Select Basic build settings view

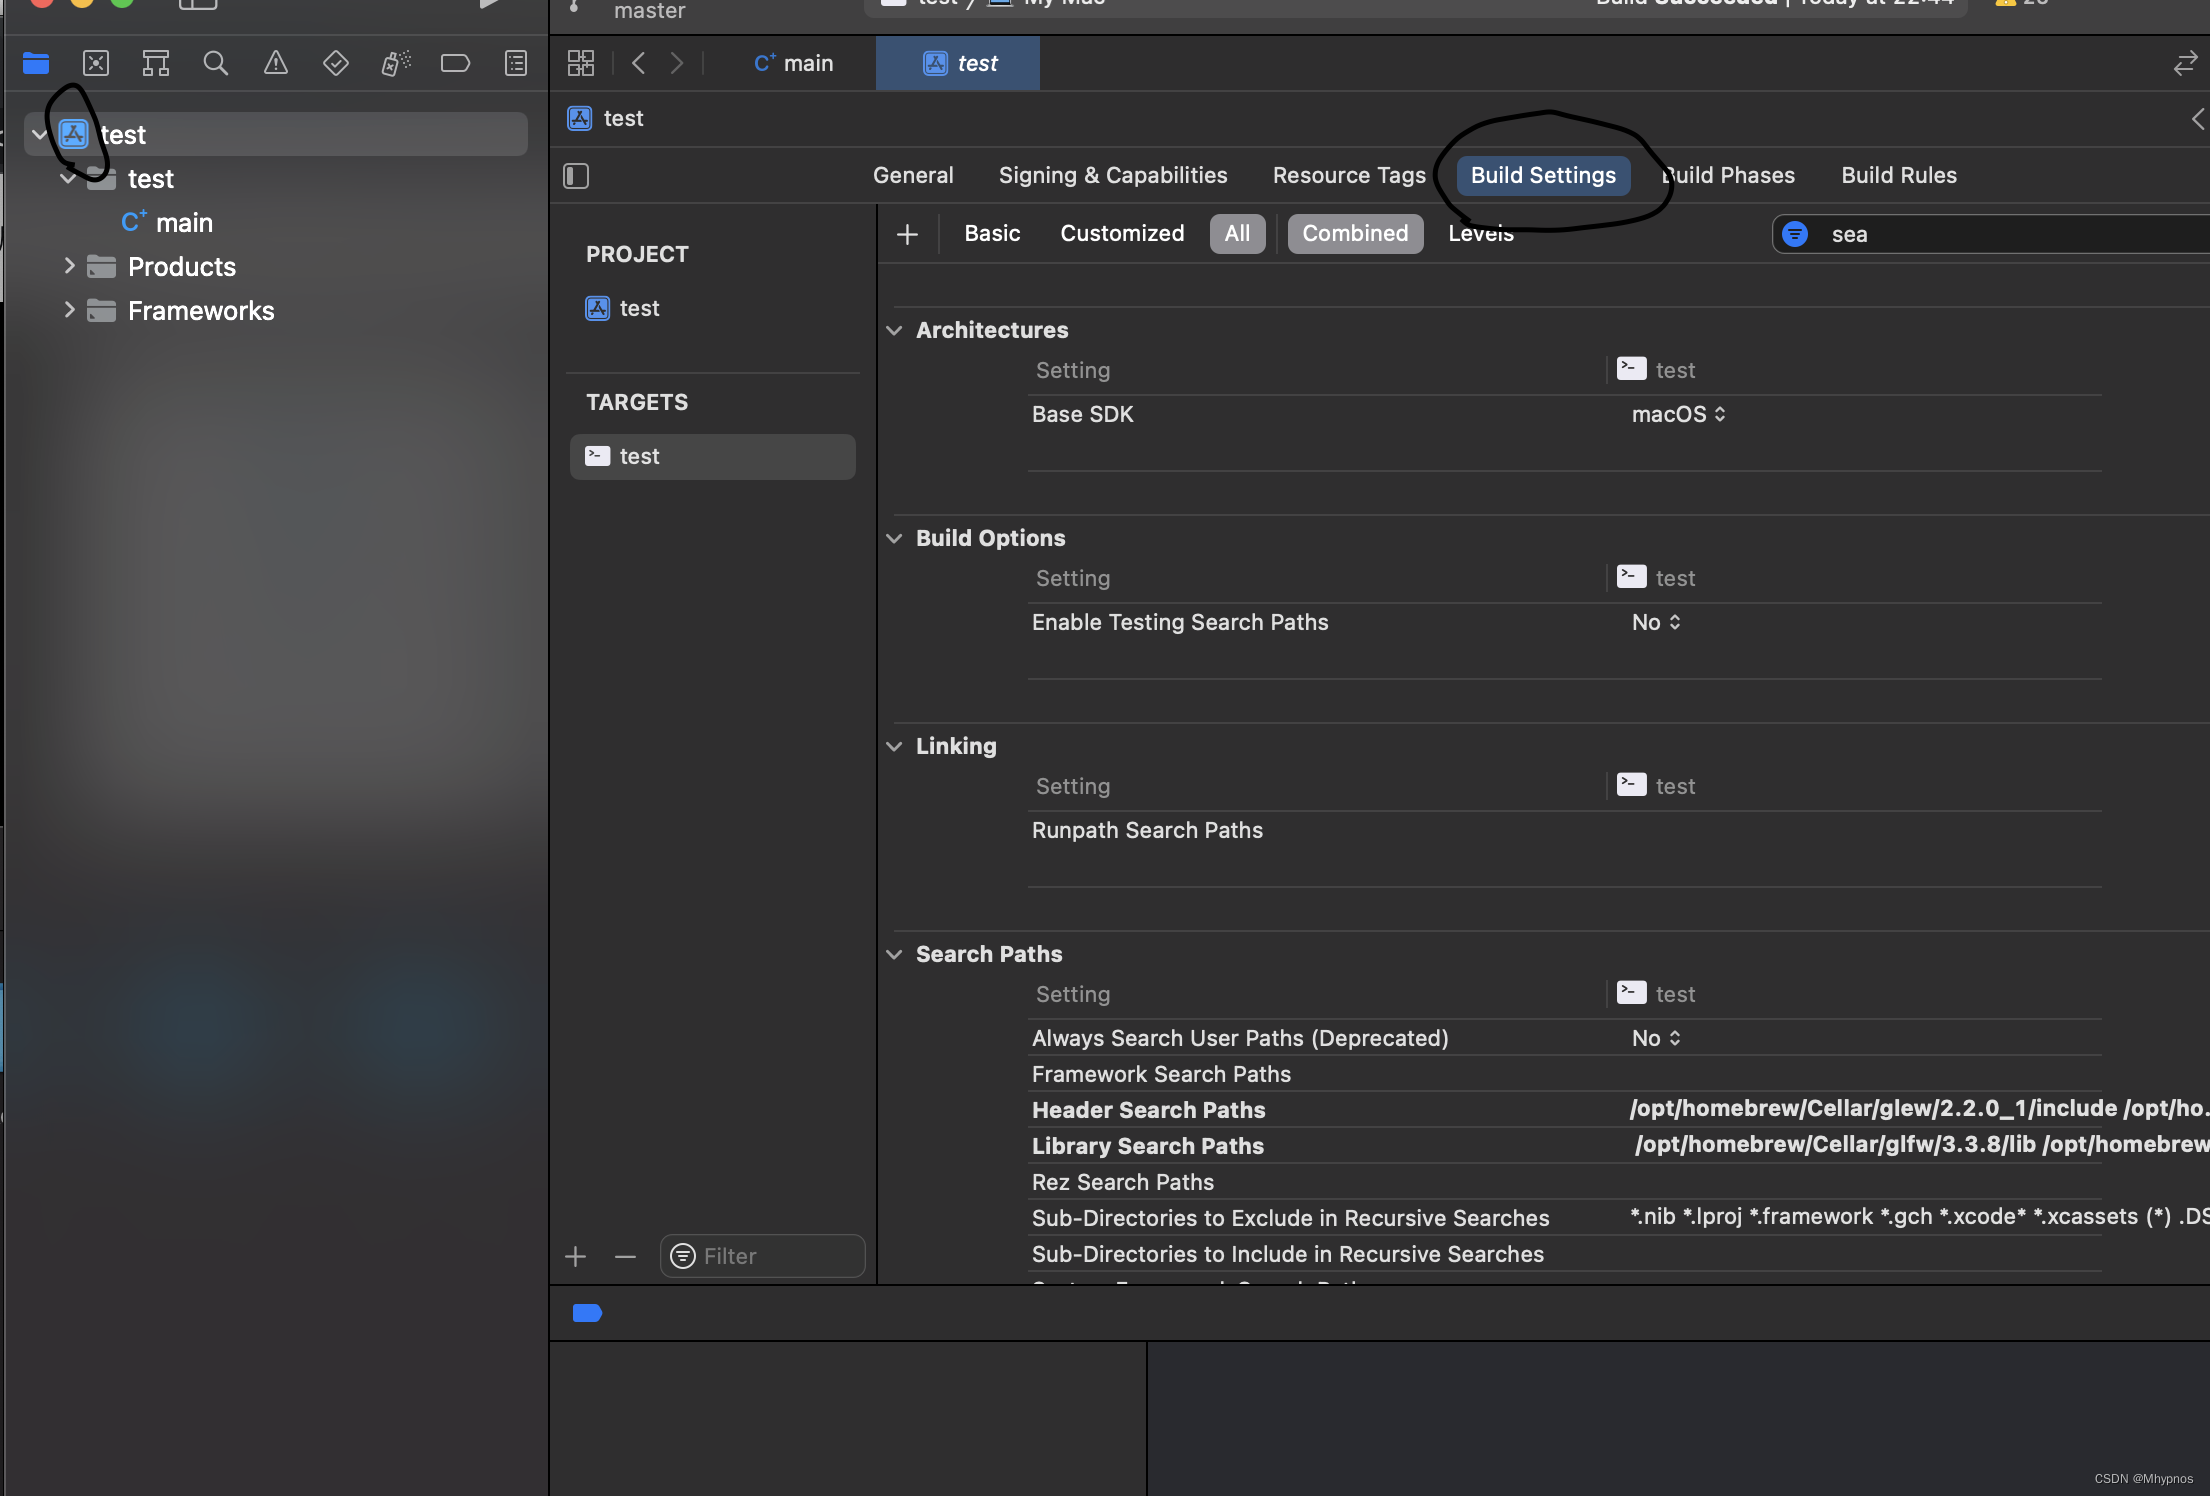tap(990, 234)
